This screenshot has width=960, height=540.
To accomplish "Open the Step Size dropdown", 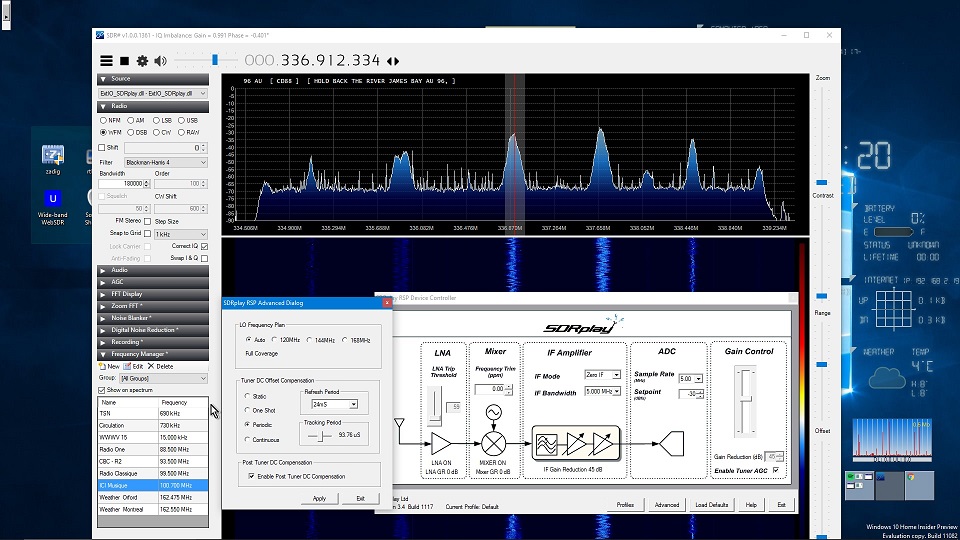I will (x=181, y=234).
